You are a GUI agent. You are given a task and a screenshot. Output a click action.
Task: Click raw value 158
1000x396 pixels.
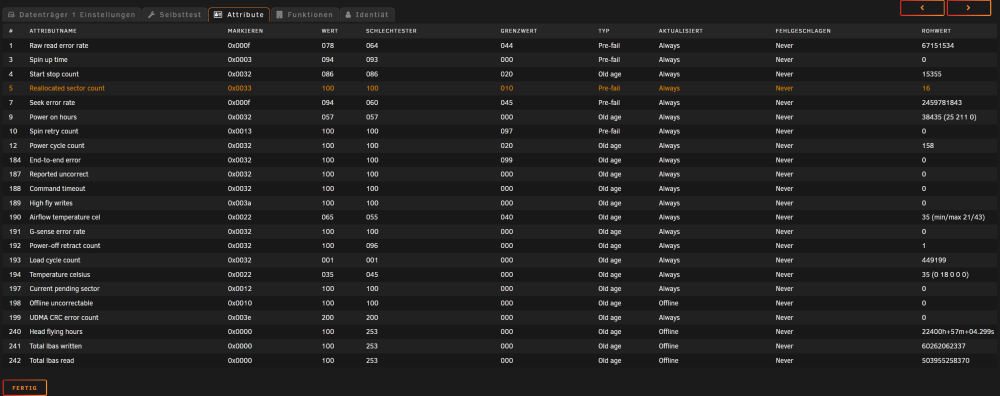(928, 145)
